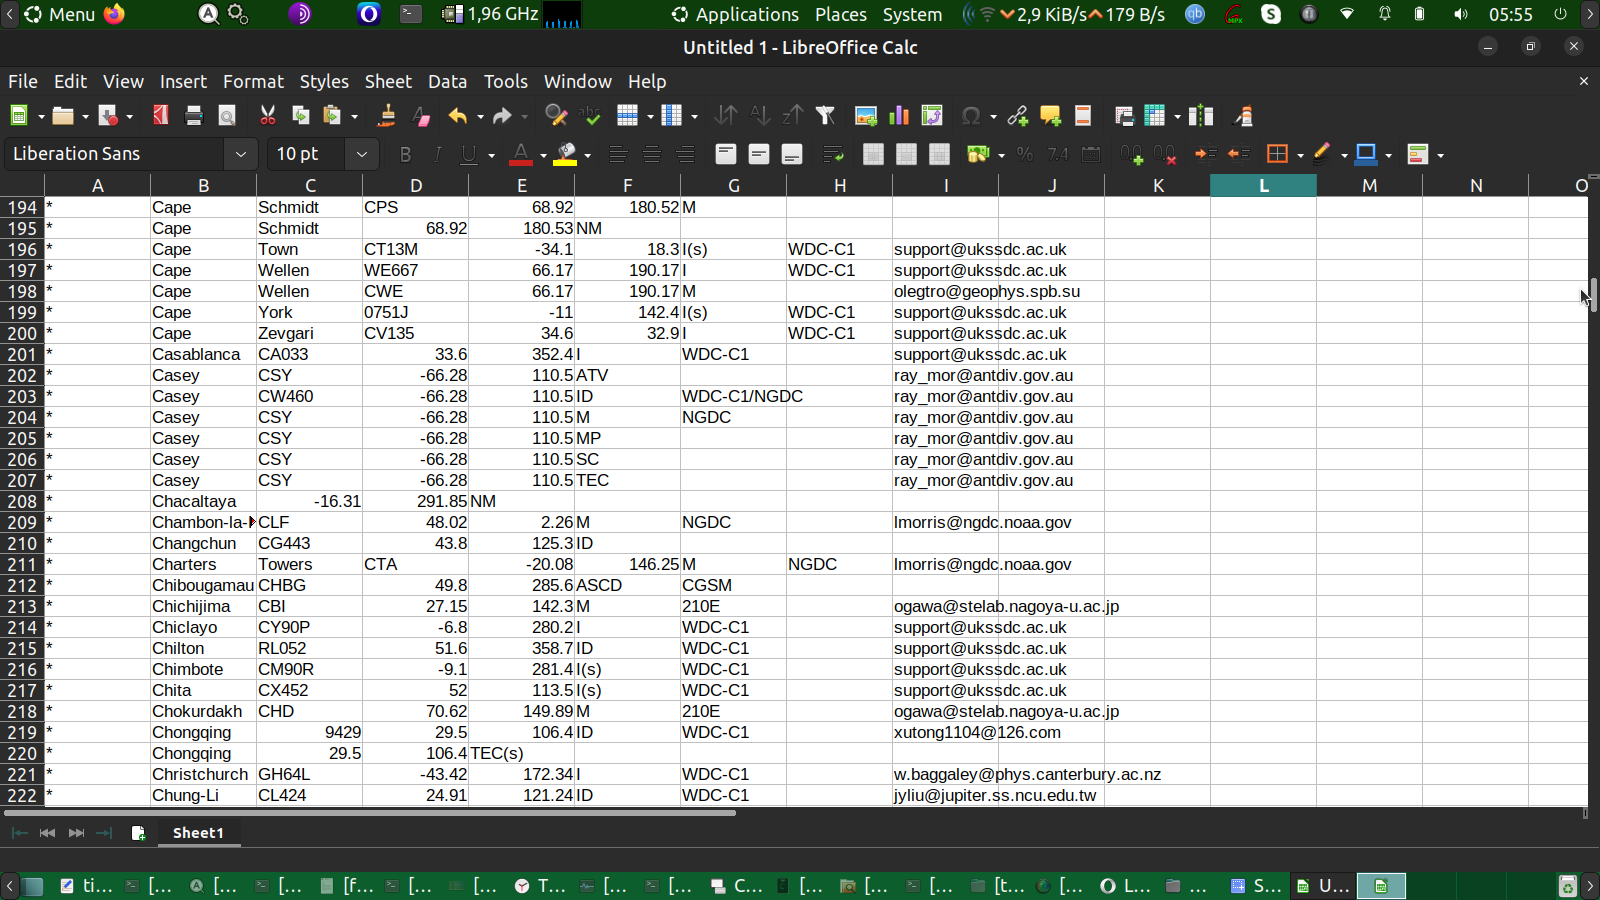Click the Insert Image icon

point(866,116)
